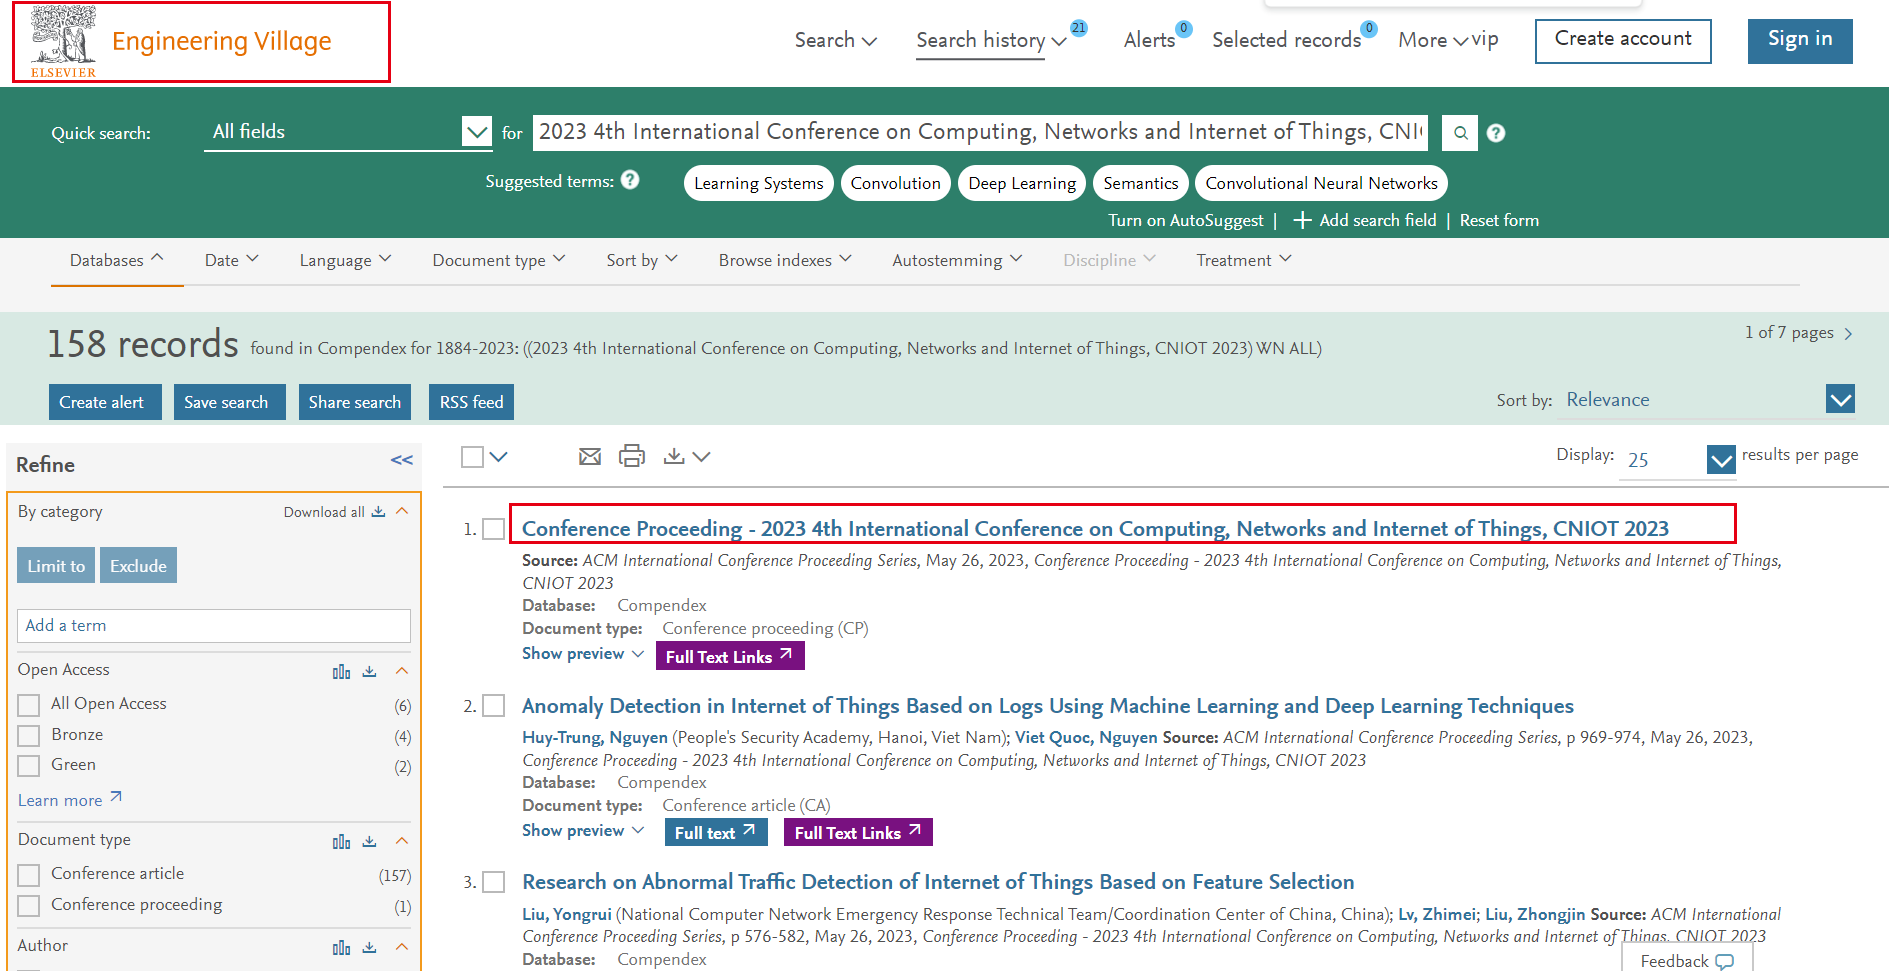1889x971 pixels.
Task: Open the results per page dropdown
Action: [1720, 460]
